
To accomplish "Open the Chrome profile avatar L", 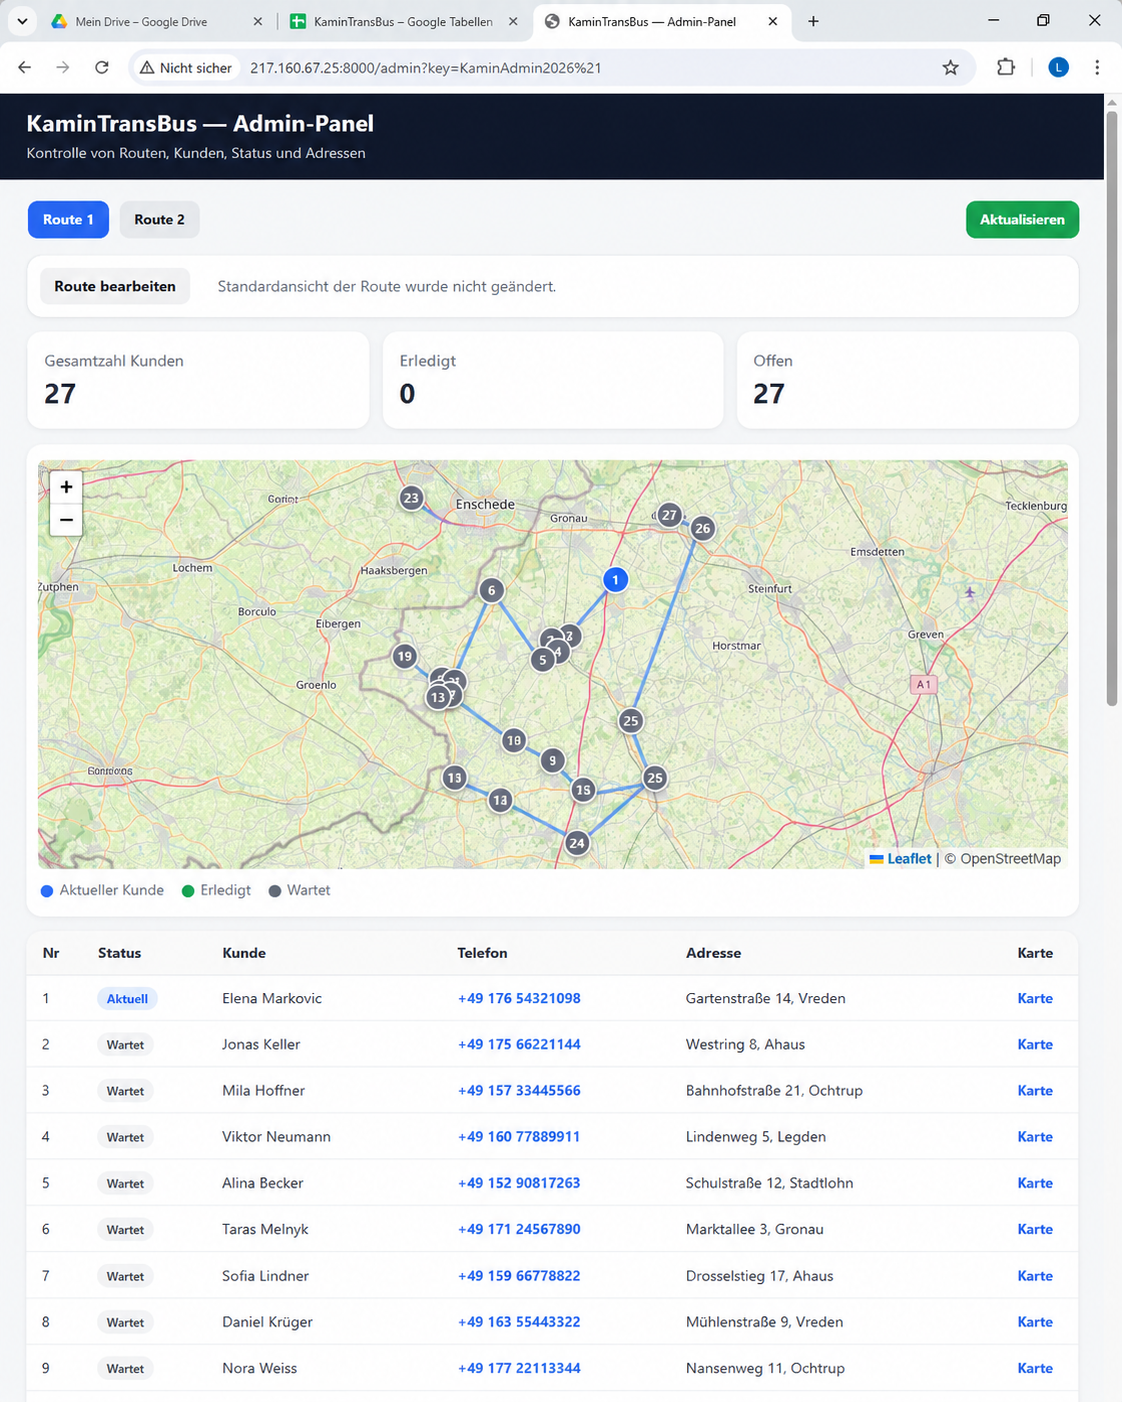I will point(1058,67).
